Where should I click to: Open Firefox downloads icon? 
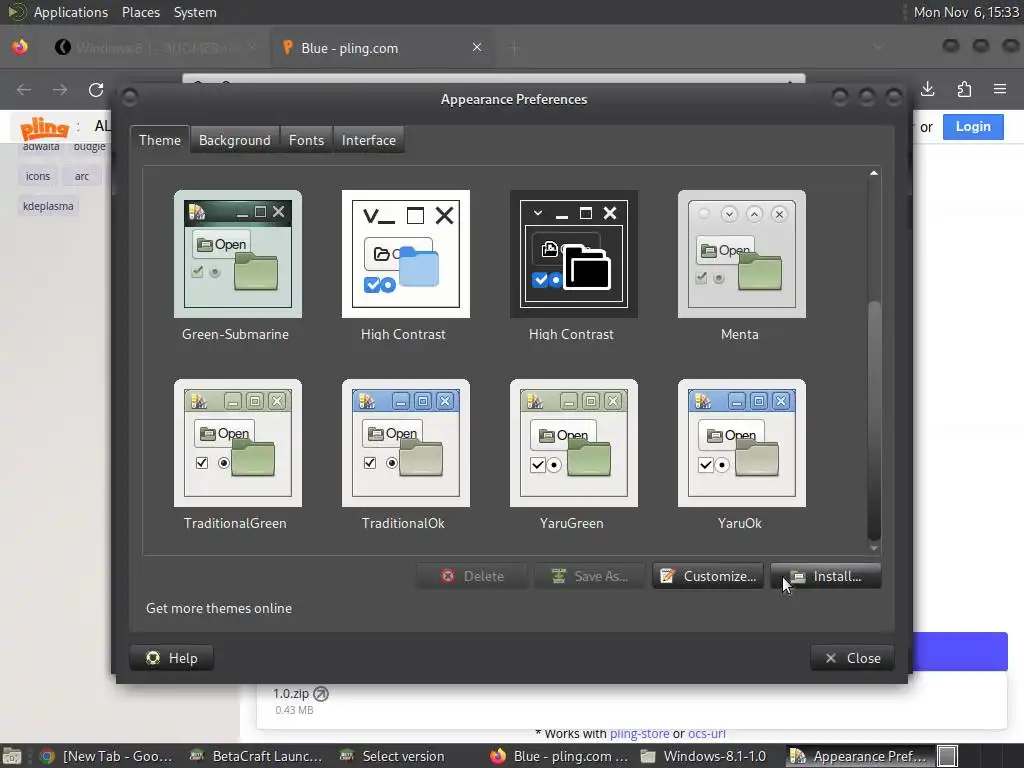point(927,89)
